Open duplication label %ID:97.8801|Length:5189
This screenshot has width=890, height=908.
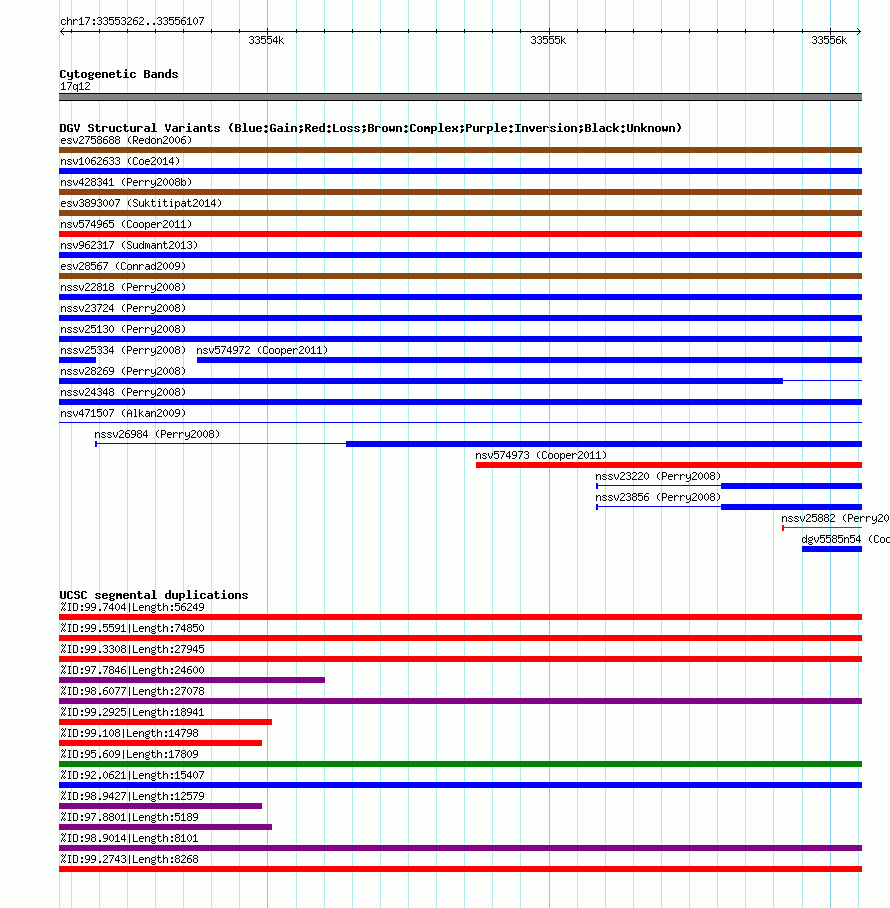pyautogui.click(x=129, y=817)
